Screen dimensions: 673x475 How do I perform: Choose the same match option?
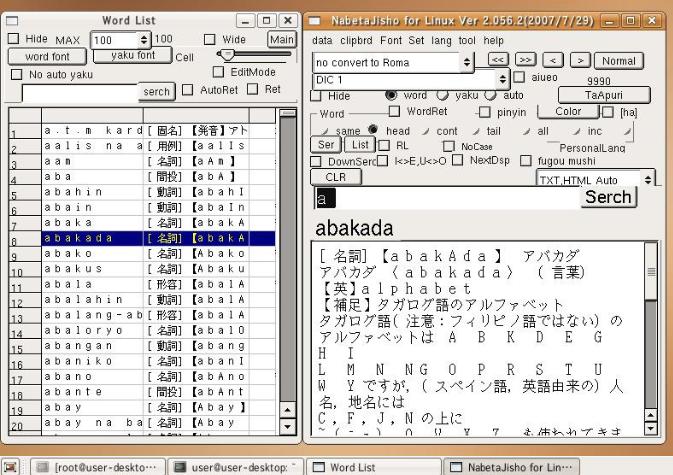coord(325,131)
